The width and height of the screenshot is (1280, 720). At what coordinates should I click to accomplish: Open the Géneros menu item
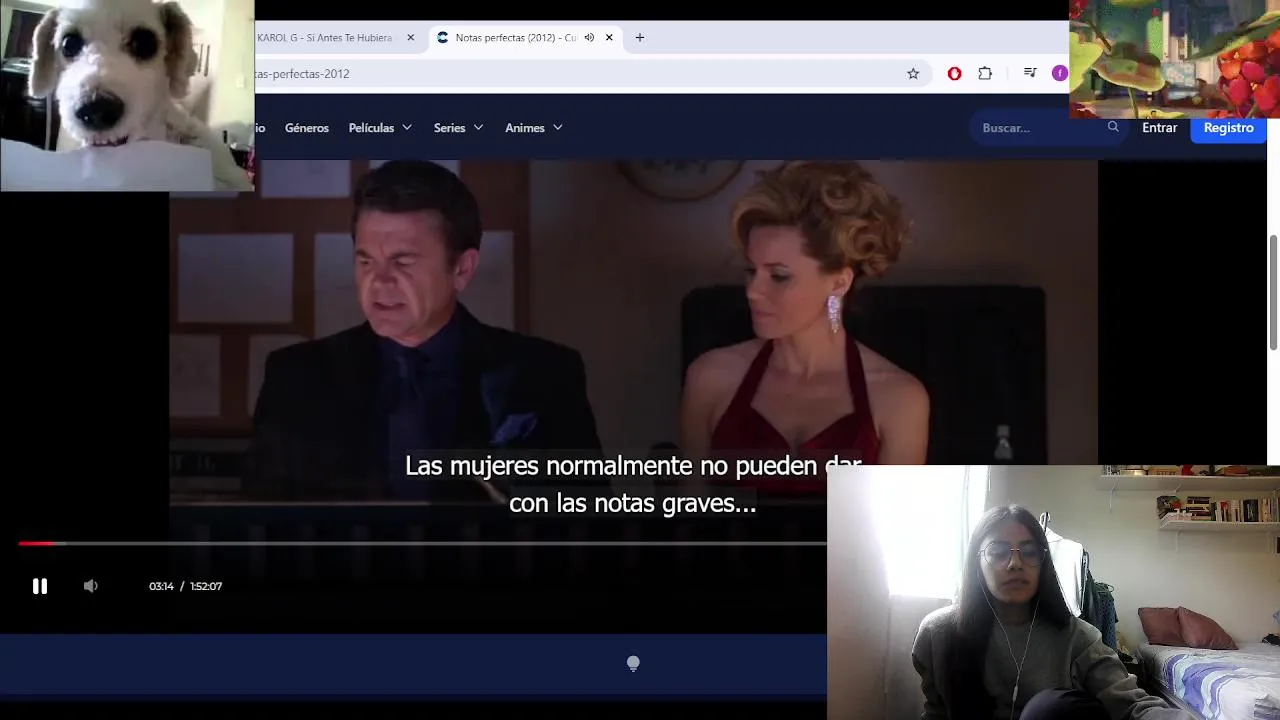pos(307,128)
